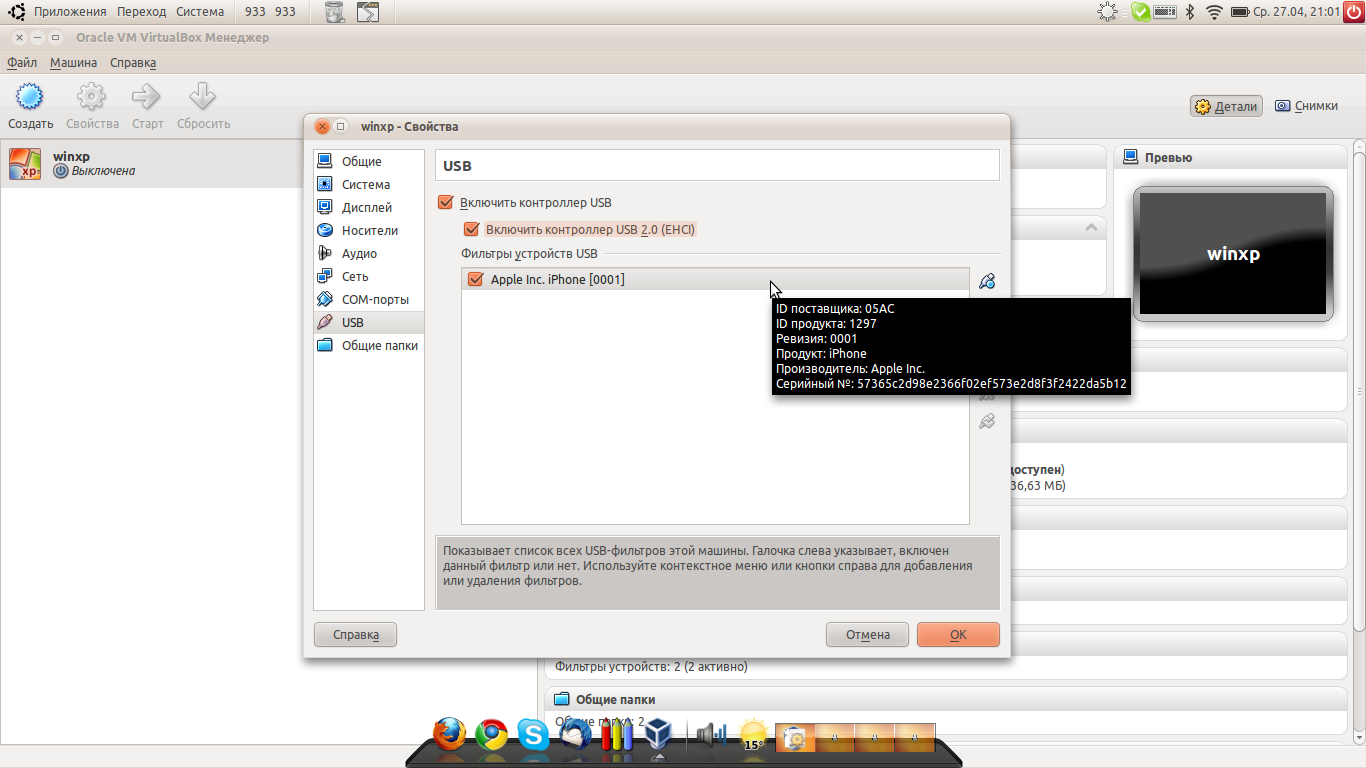
Task: Click the bottom greyed USB filter icon
Action: click(987, 421)
